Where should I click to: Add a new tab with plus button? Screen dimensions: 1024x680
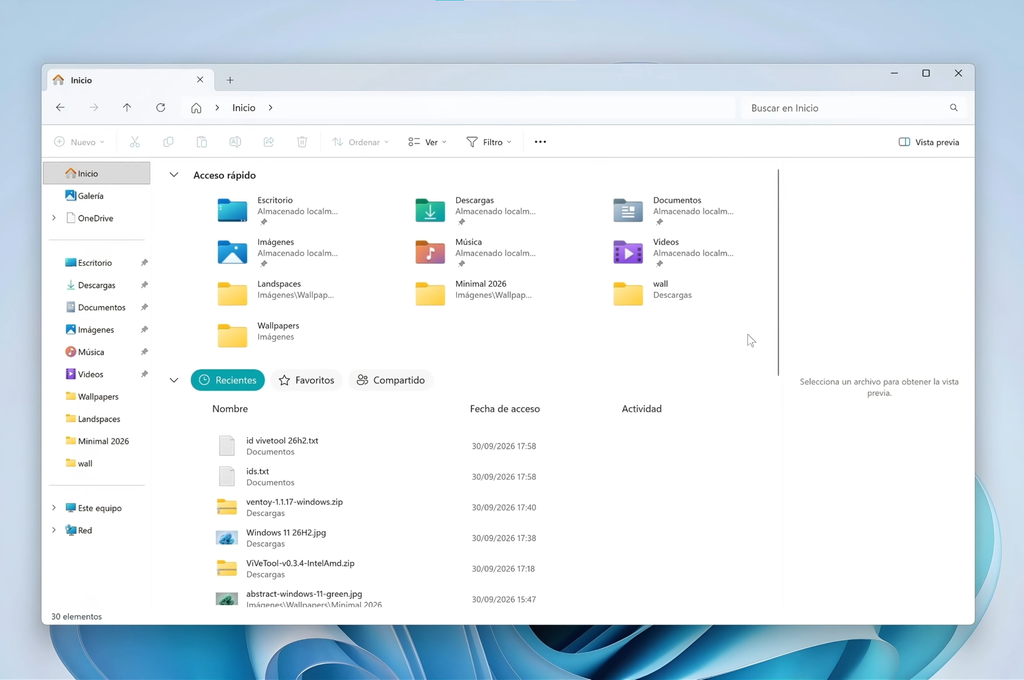click(230, 80)
